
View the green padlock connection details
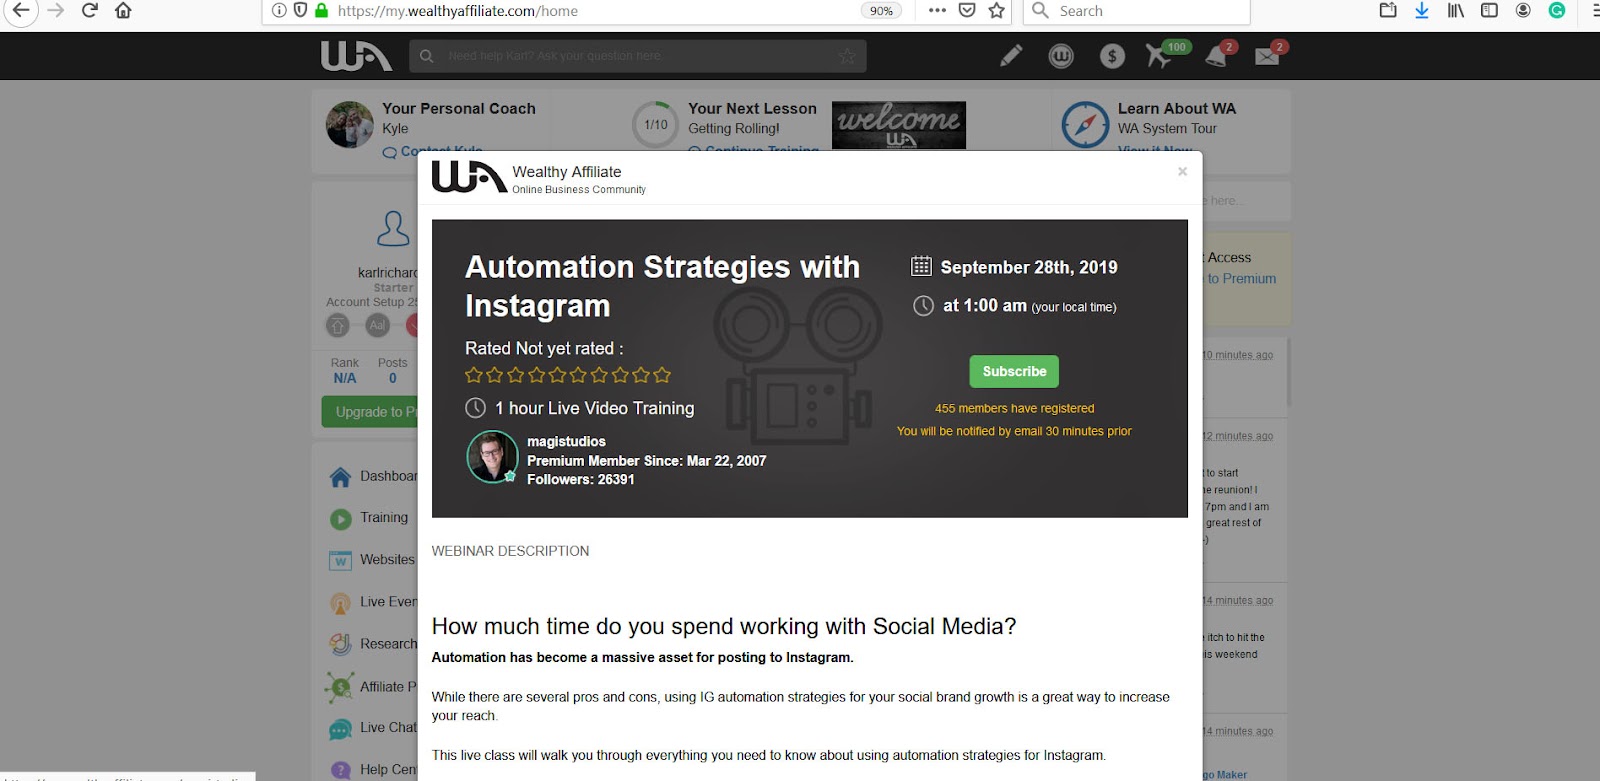[321, 11]
